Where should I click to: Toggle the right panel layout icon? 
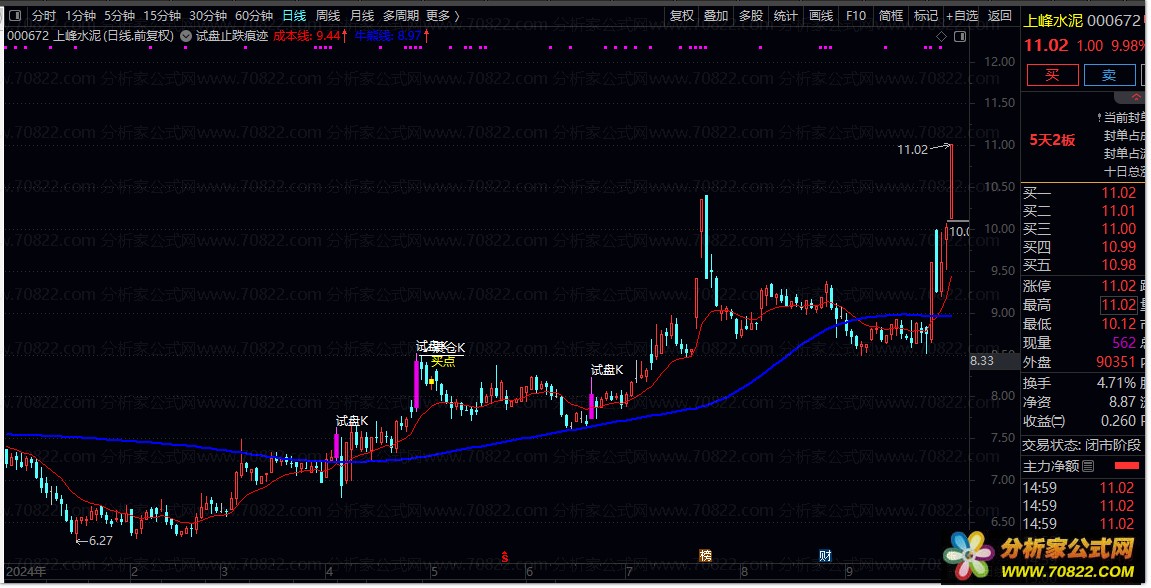960,37
